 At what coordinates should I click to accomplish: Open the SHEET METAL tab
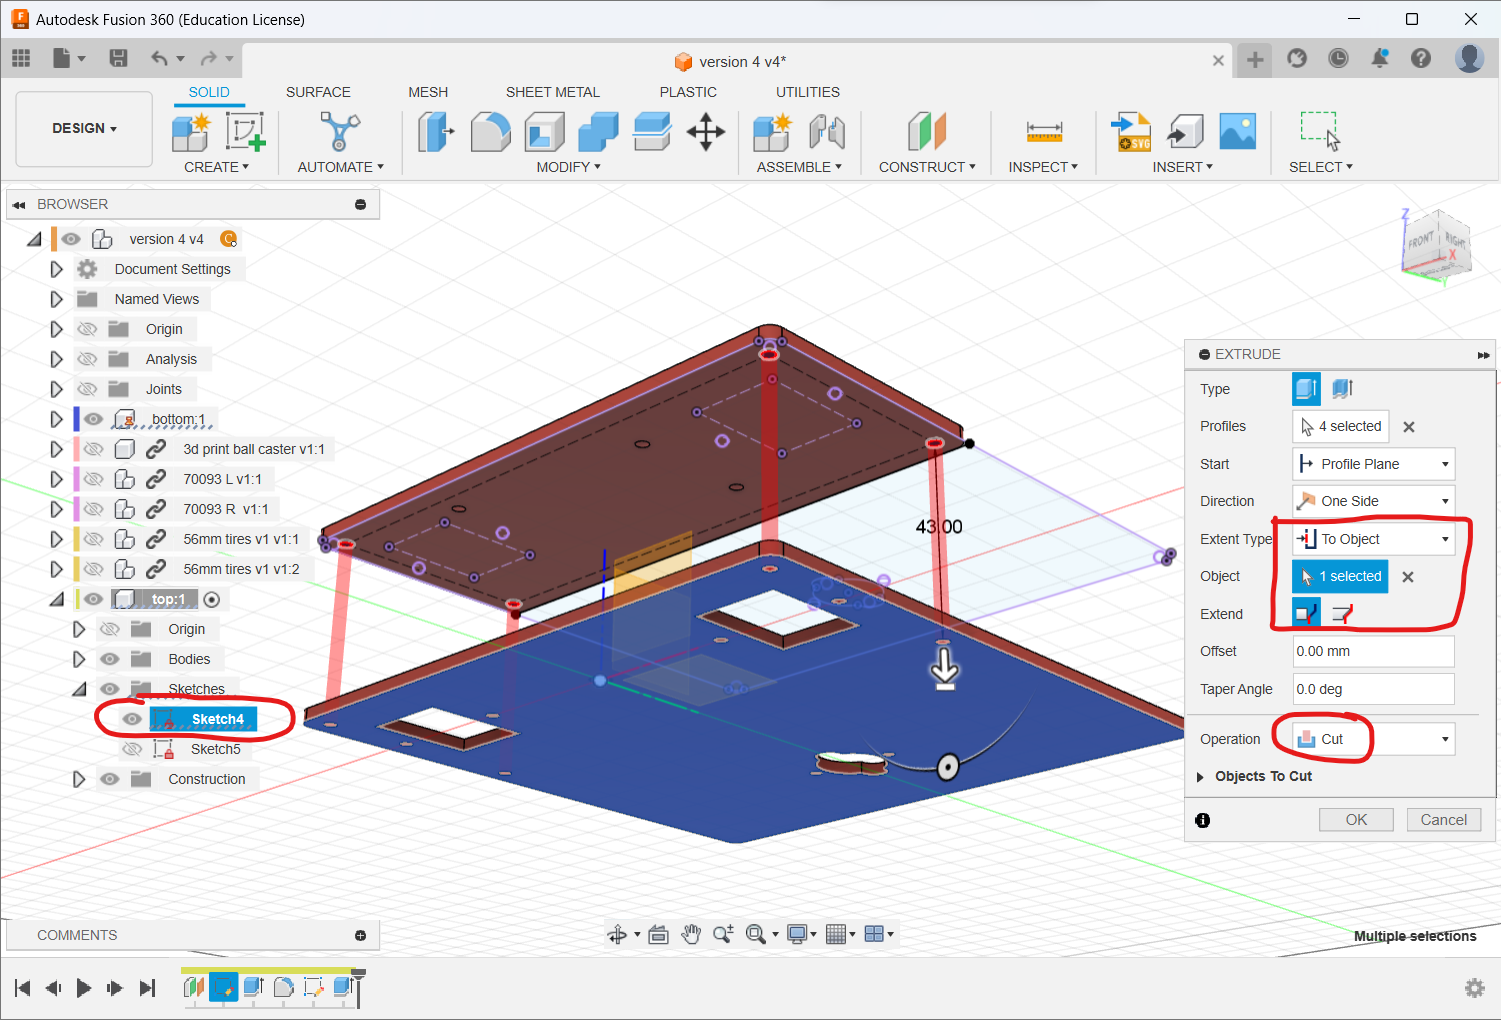[552, 92]
